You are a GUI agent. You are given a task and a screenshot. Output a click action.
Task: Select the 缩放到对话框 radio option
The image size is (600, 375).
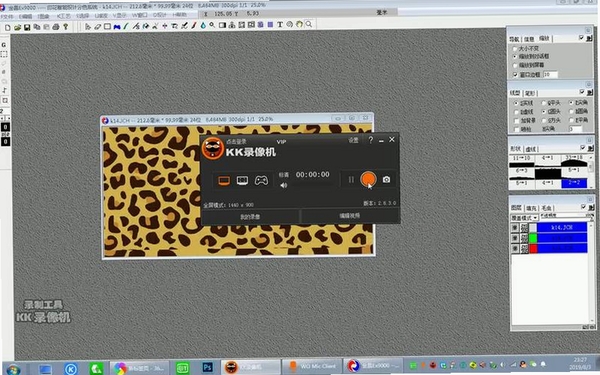click(x=515, y=57)
